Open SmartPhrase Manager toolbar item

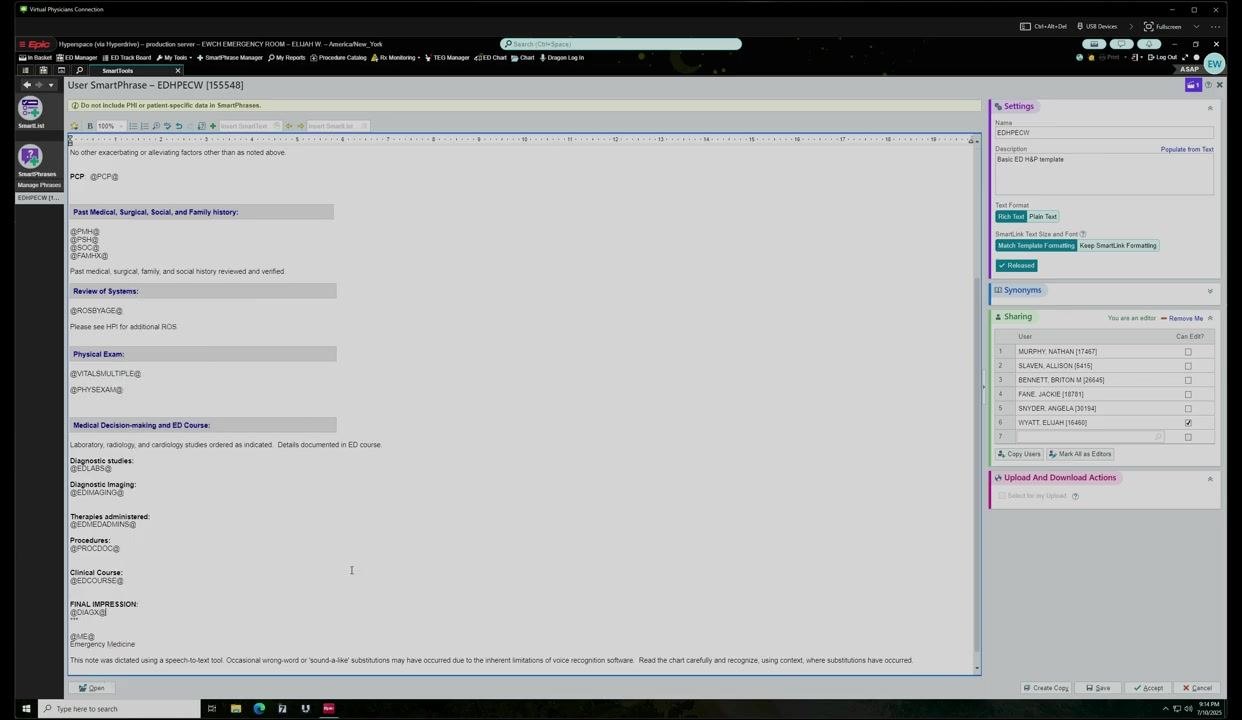tap(230, 58)
